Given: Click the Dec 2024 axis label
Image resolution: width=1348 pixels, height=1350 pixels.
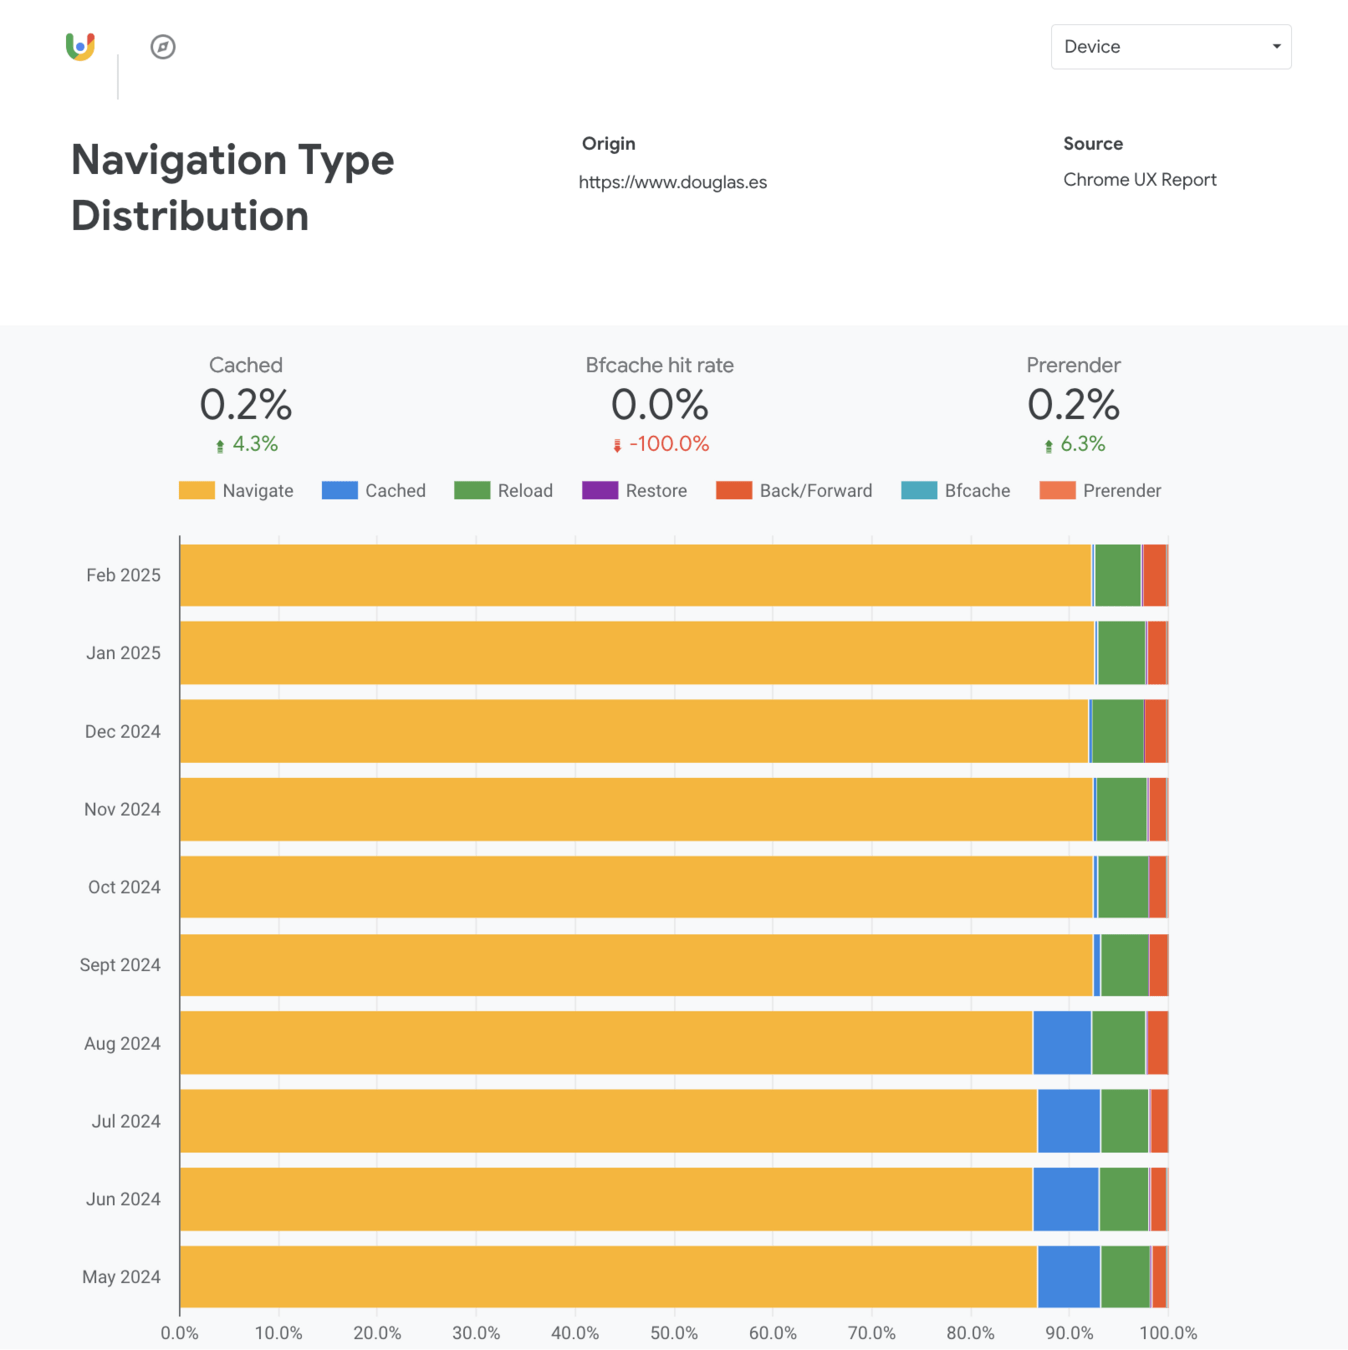Looking at the screenshot, I should coord(122,731).
